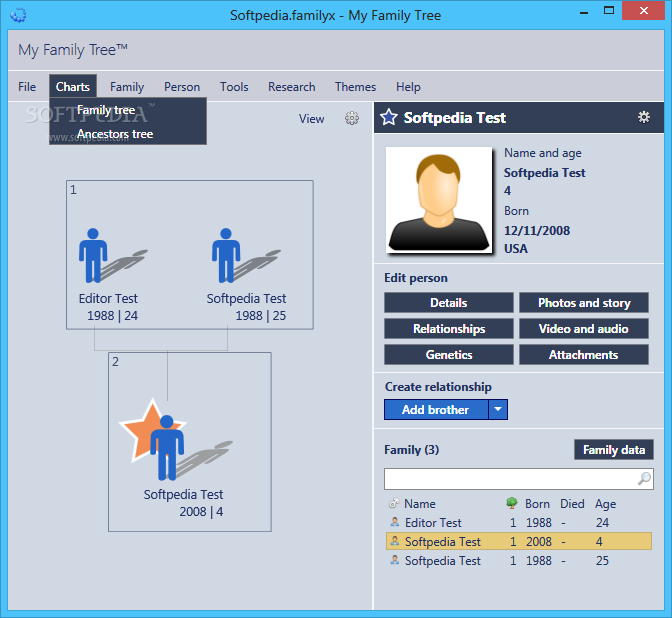Click the star icon beside Softpedia Test header

click(x=389, y=117)
